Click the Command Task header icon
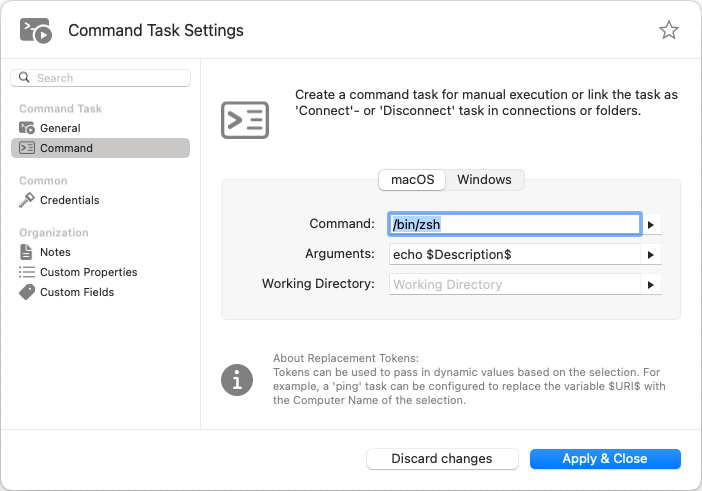Screen dimensions: 702x491 (36, 30)
